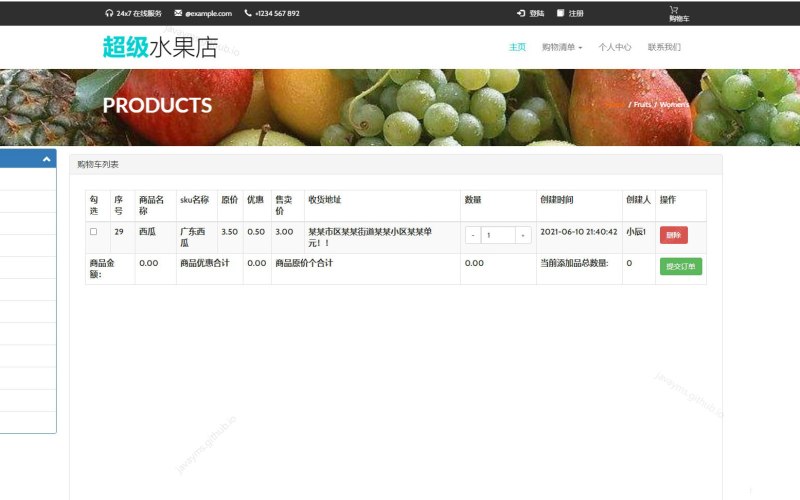Open the 联系我们 menu item

click(664, 47)
